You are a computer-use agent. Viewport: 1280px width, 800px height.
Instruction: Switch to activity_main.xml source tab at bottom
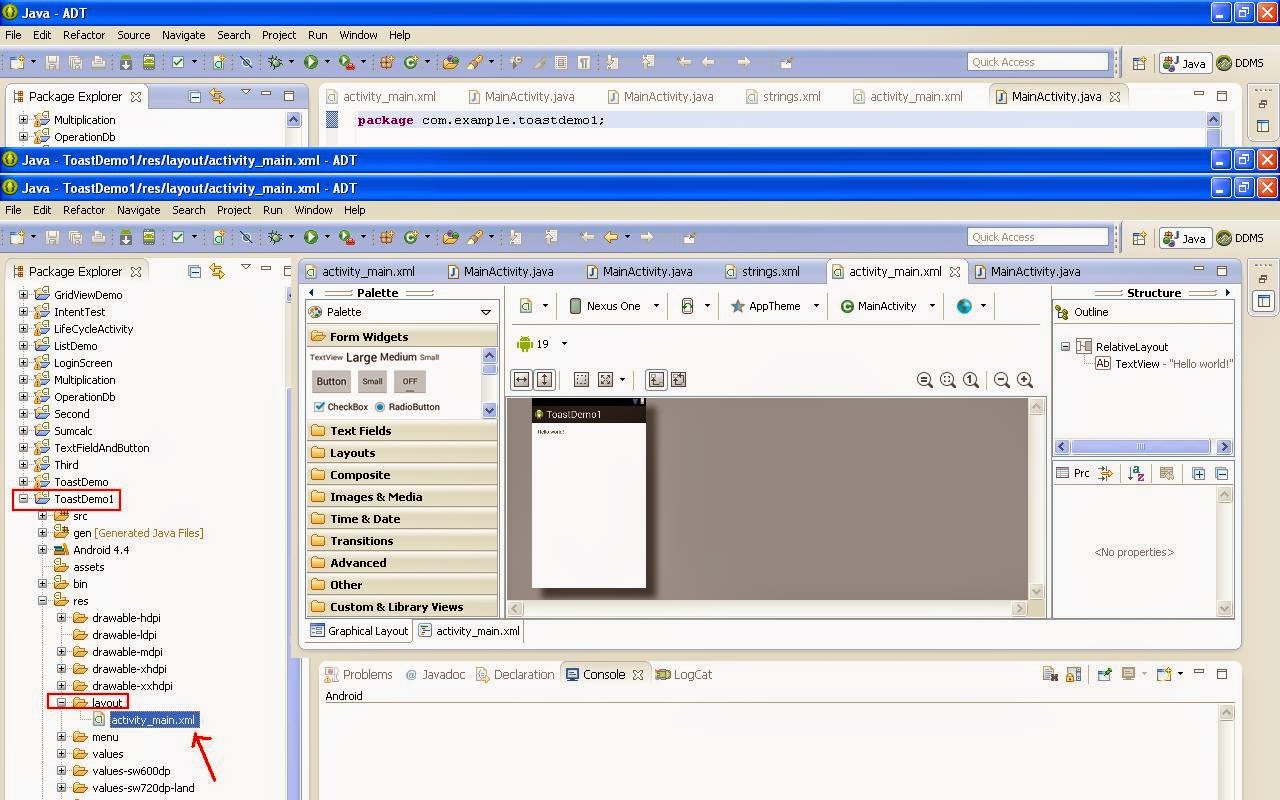click(469, 631)
